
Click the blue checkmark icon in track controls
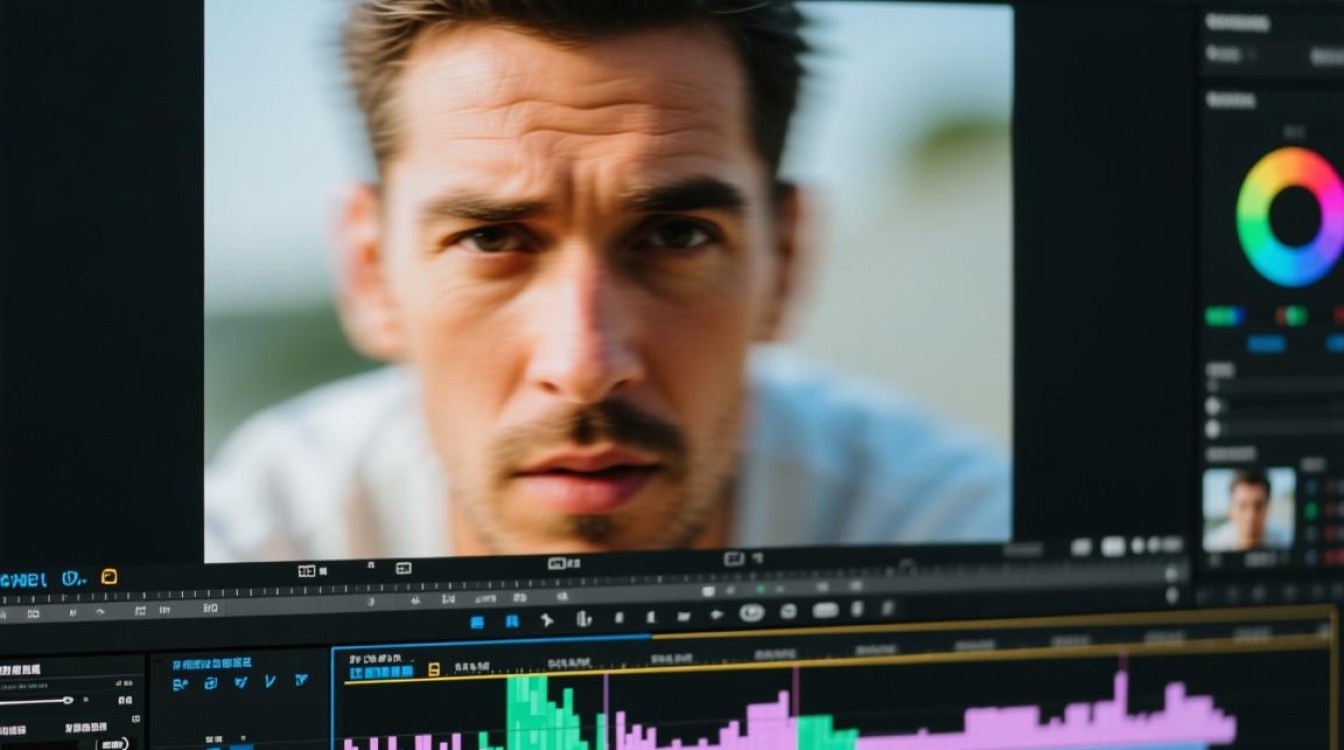pyautogui.click(x=270, y=681)
